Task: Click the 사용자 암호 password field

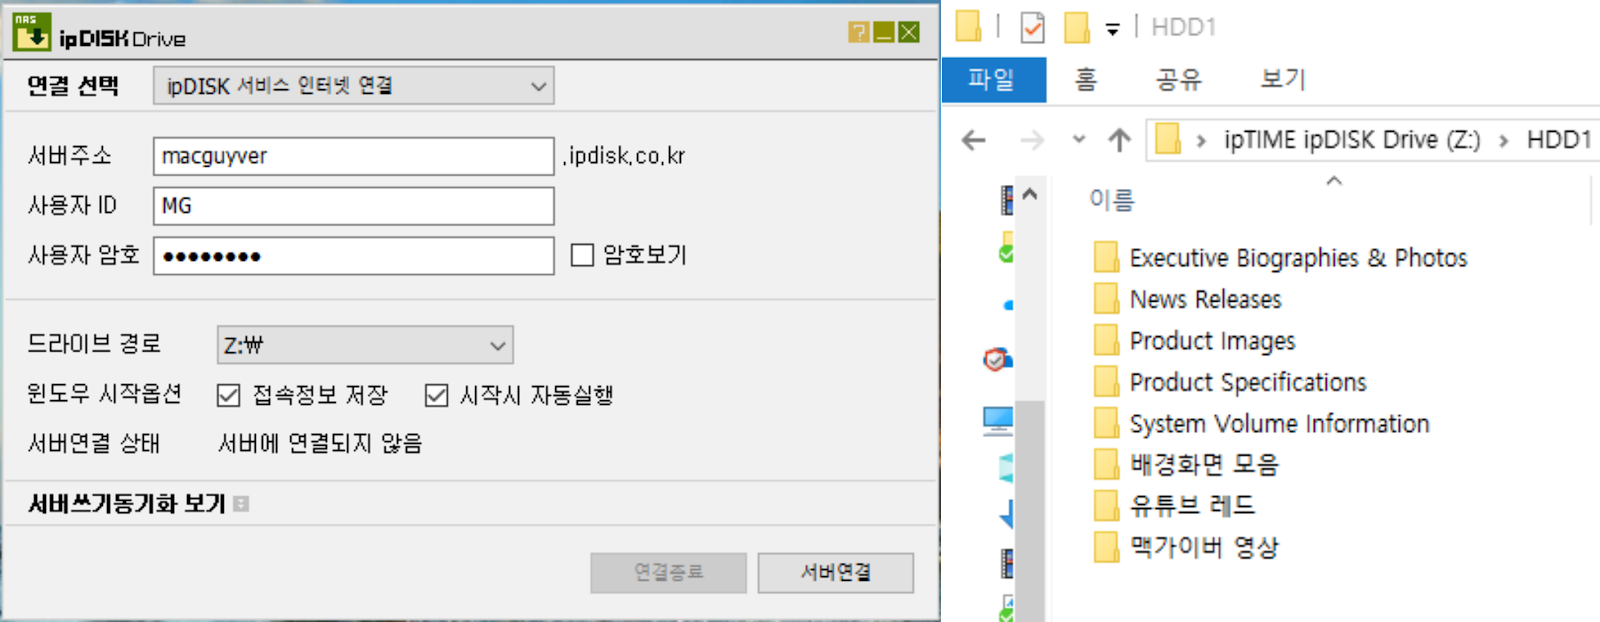Action: (x=354, y=256)
